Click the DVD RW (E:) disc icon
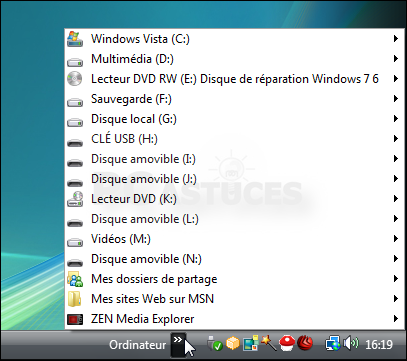The height and width of the screenshot is (361, 407). tap(75, 79)
